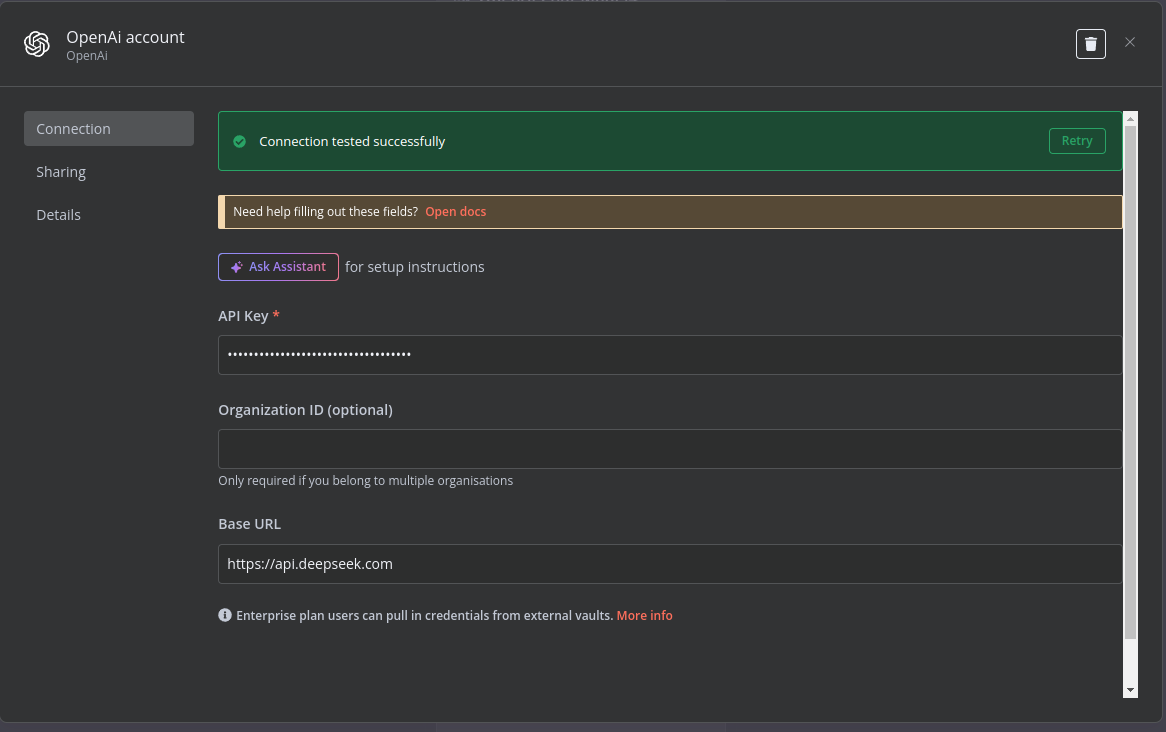Image resolution: width=1166 pixels, height=732 pixels.
Task: Click the scrollbar up arrow
Action: coord(1130,118)
